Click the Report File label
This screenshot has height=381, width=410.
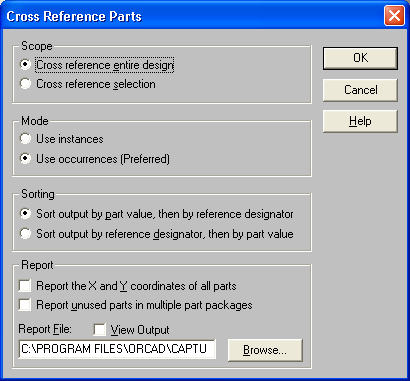pos(45,329)
